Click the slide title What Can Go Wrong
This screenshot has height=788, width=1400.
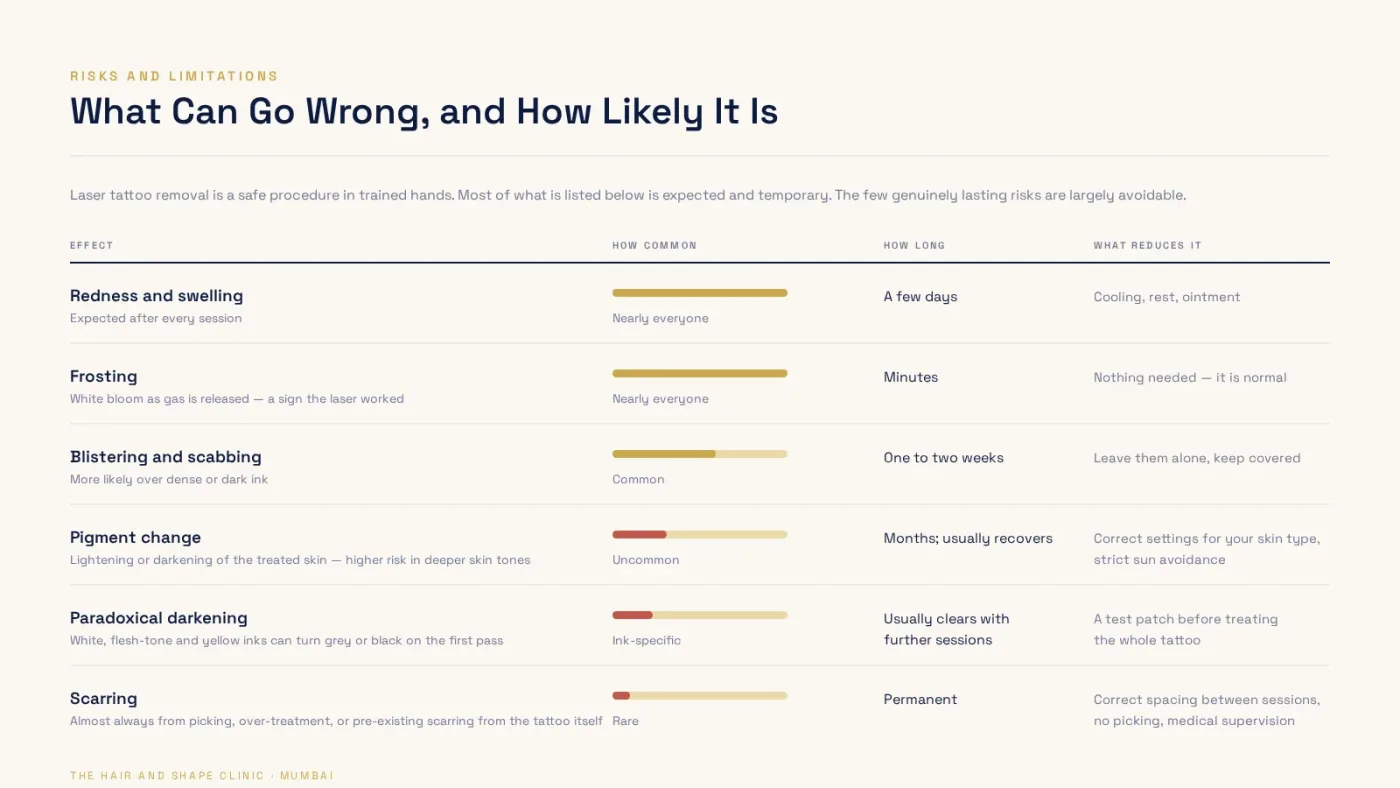pyautogui.click(x=424, y=111)
